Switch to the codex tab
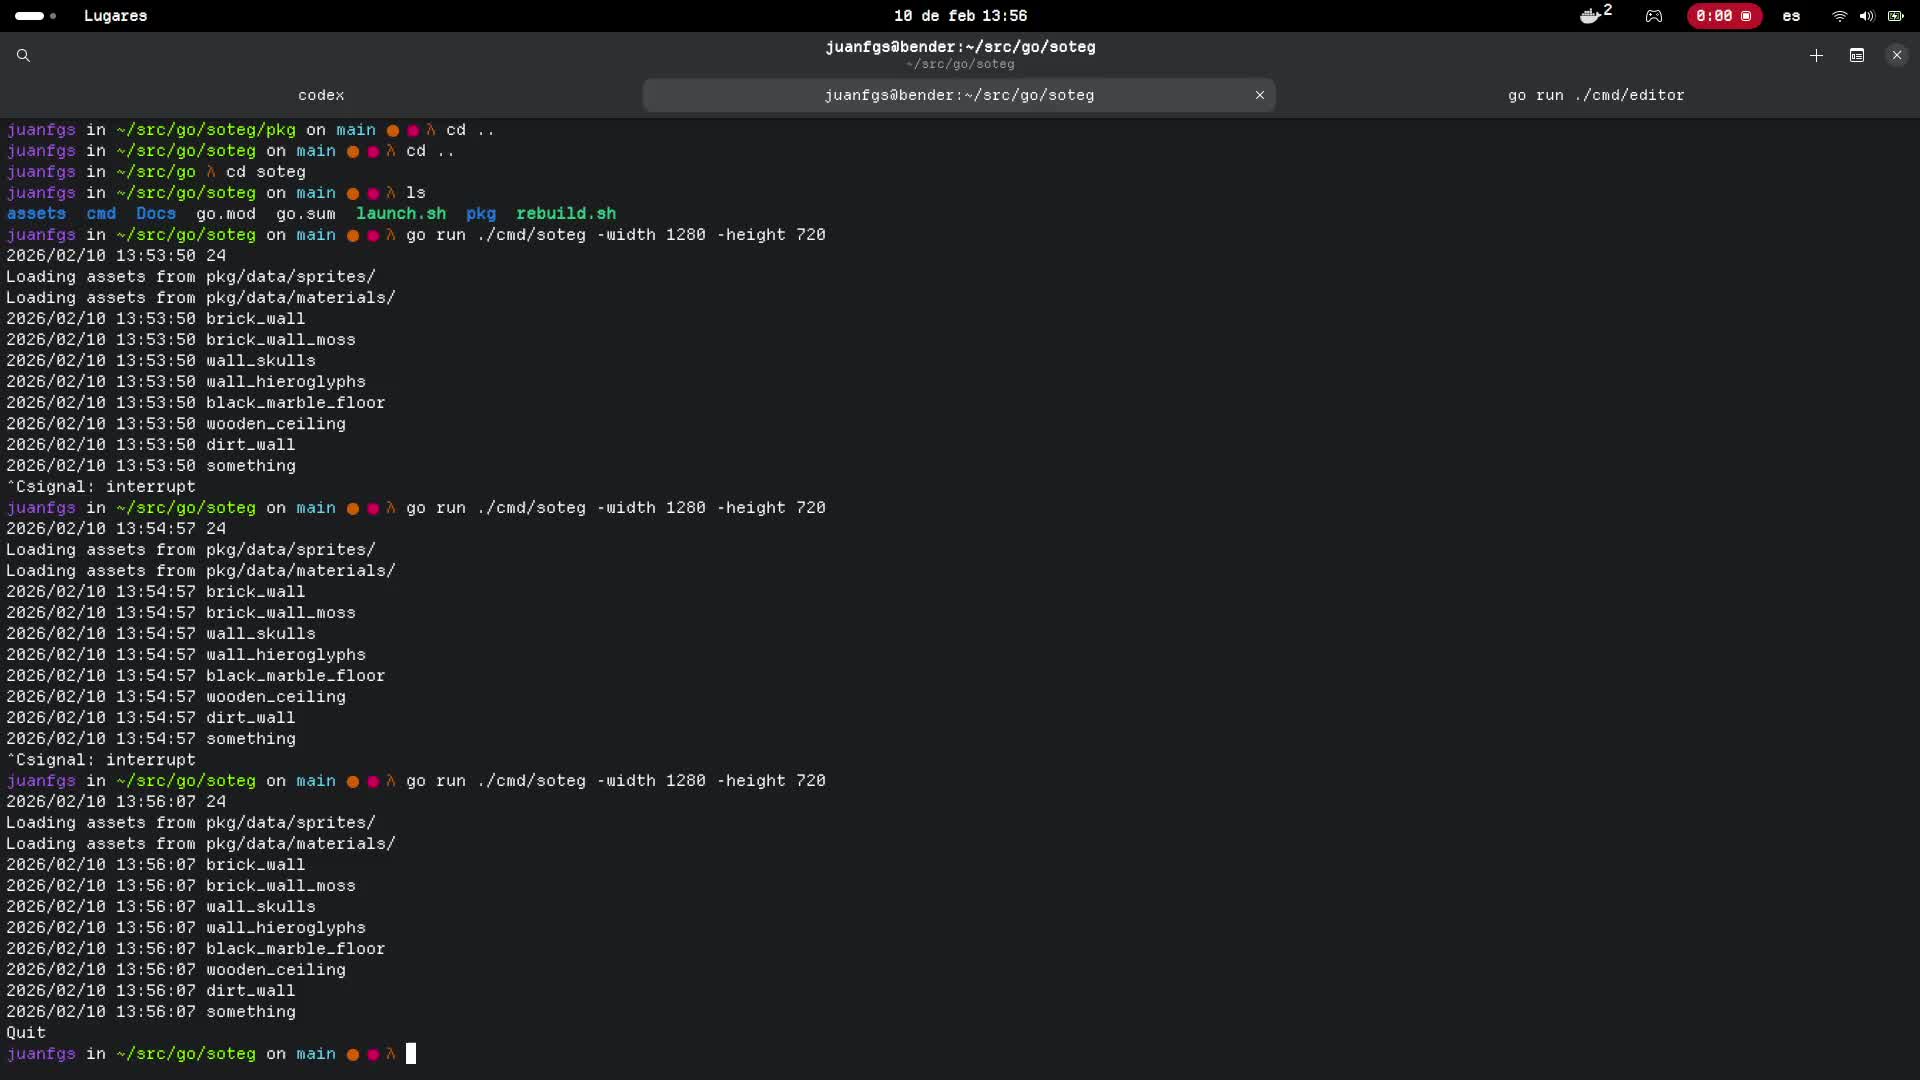The width and height of the screenshot is (1920, 1080). [x=321, y=95]
